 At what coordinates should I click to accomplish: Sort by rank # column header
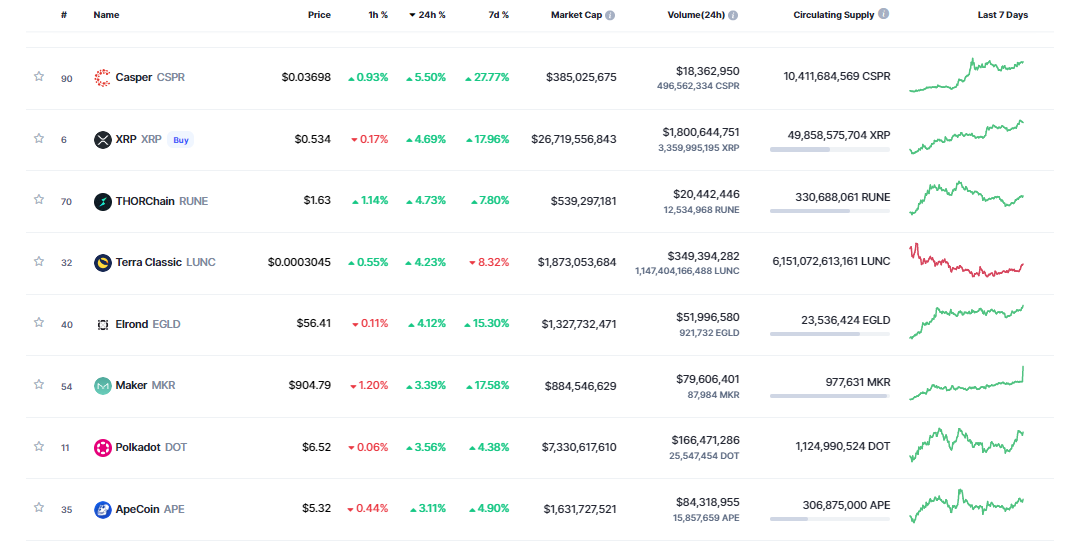point(64,16)
